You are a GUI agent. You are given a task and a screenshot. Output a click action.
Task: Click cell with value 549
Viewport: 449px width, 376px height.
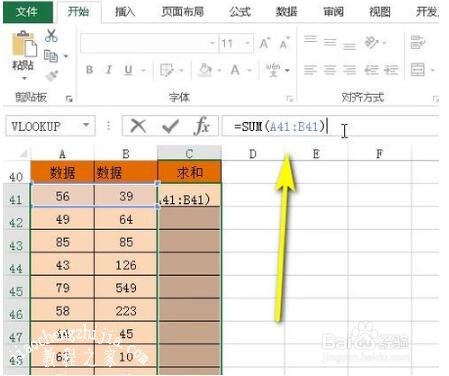[126, 287]
